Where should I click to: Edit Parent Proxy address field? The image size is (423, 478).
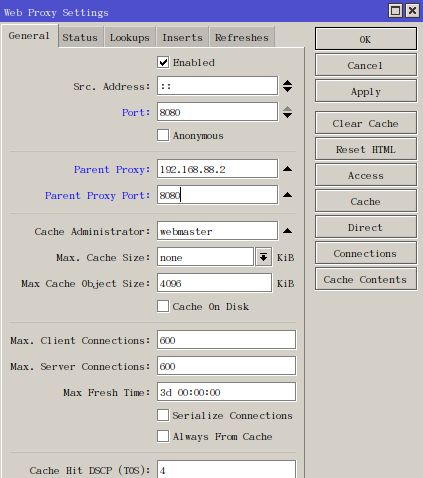(x=217, y=169)
